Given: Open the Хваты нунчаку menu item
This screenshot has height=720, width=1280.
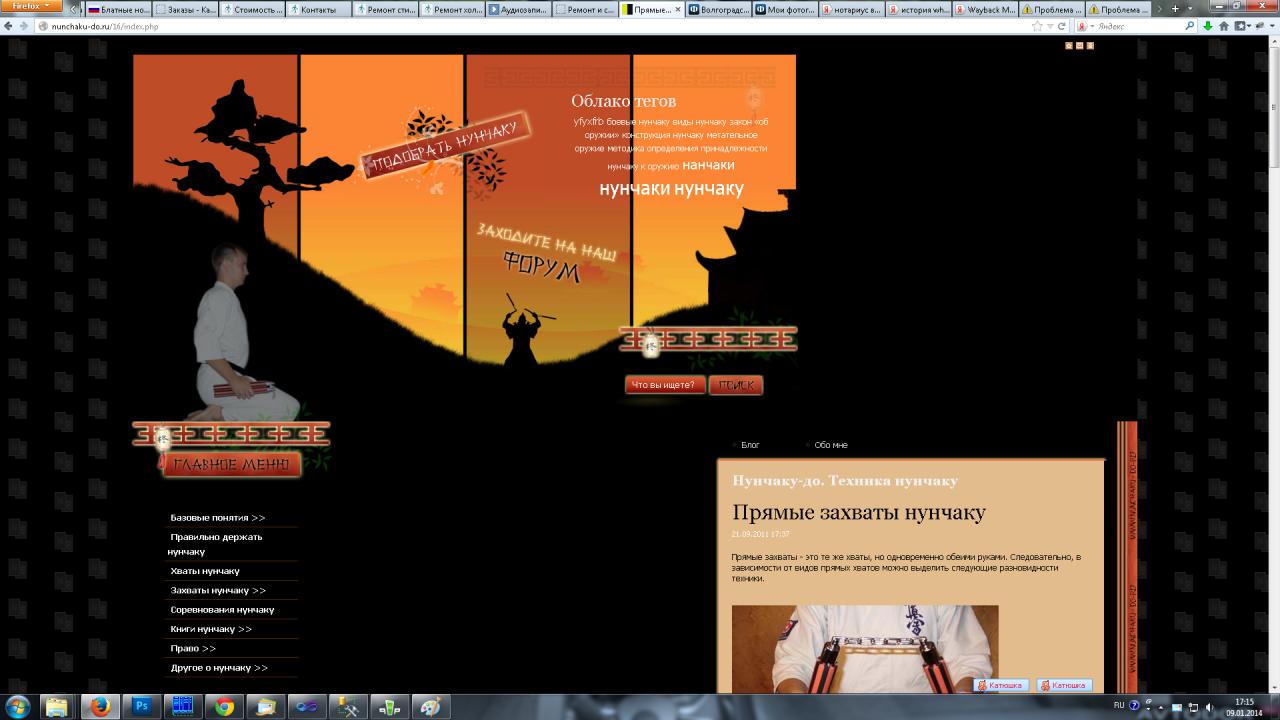Looking at the screenshot, I should [205, 571].
